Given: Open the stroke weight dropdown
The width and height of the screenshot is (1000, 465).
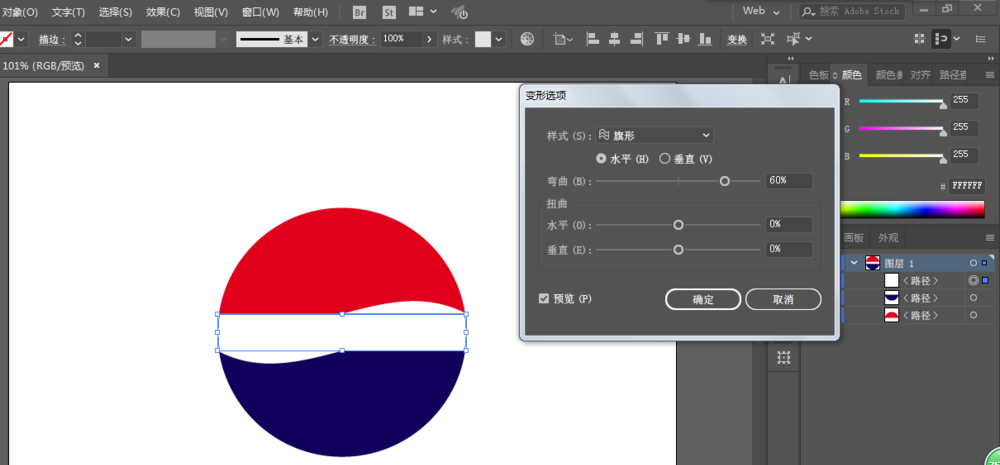Looking at the screenshot, I should pos(129,40).
